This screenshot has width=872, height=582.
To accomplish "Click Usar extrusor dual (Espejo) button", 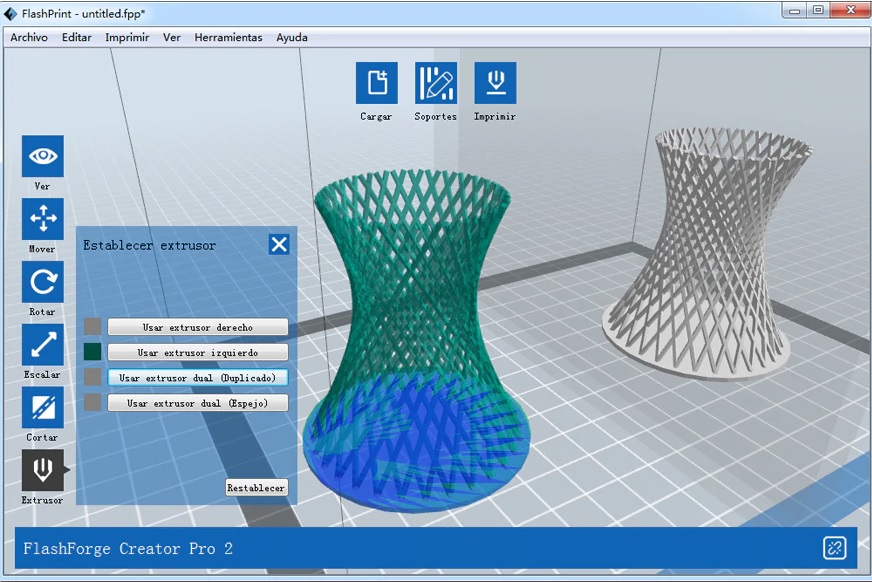I will click(198, 402).
